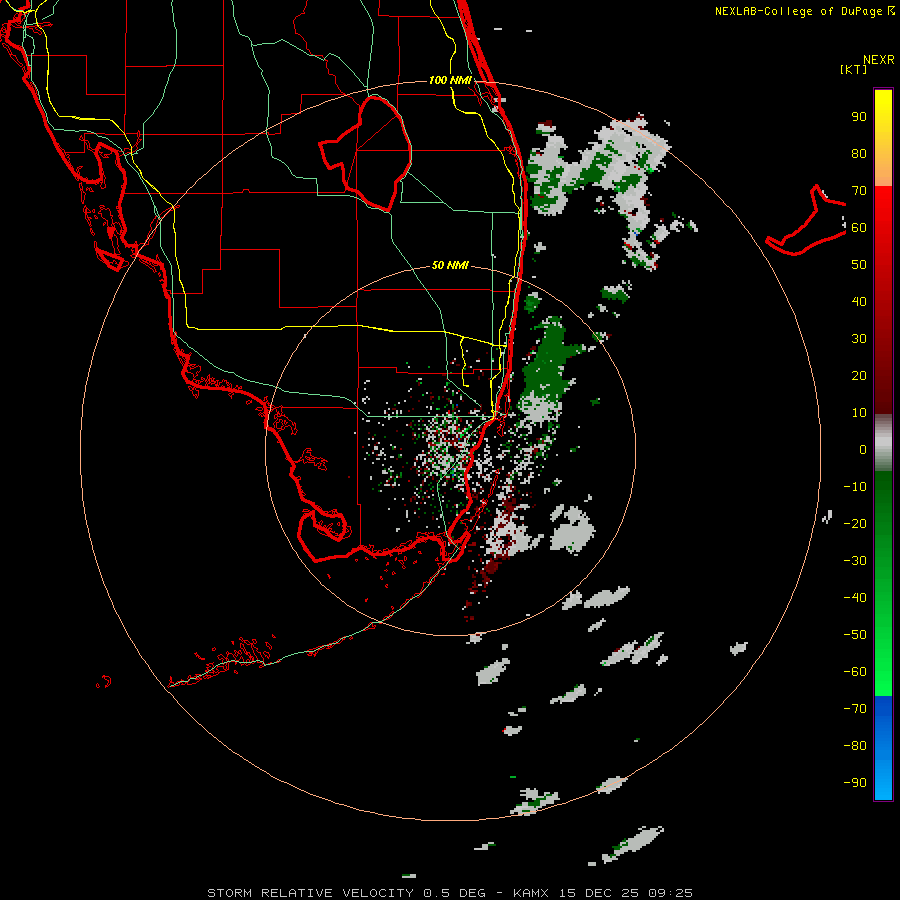Click the 100 NMI range ring label
Image resolution: width=900 pixels, height=900 pixels.
tap(450, 80)
